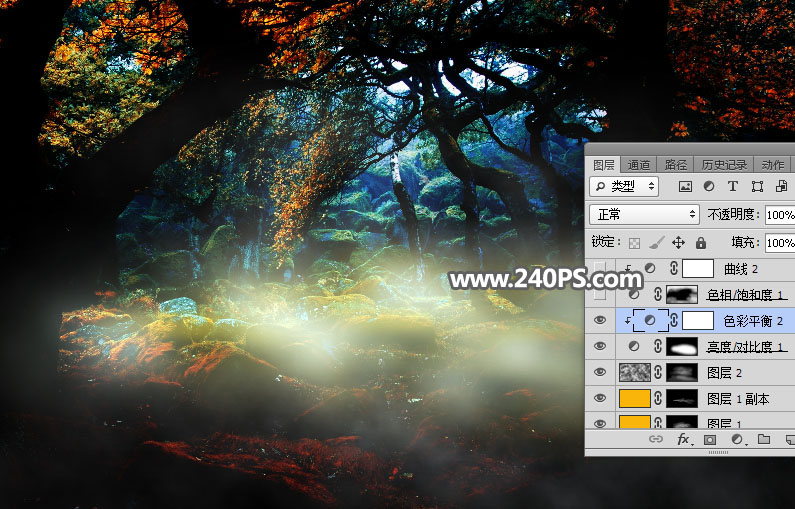This screenshot has width=795, height=509.
Task: Filter layers by adjustment layer type
Action: [709, 187]
